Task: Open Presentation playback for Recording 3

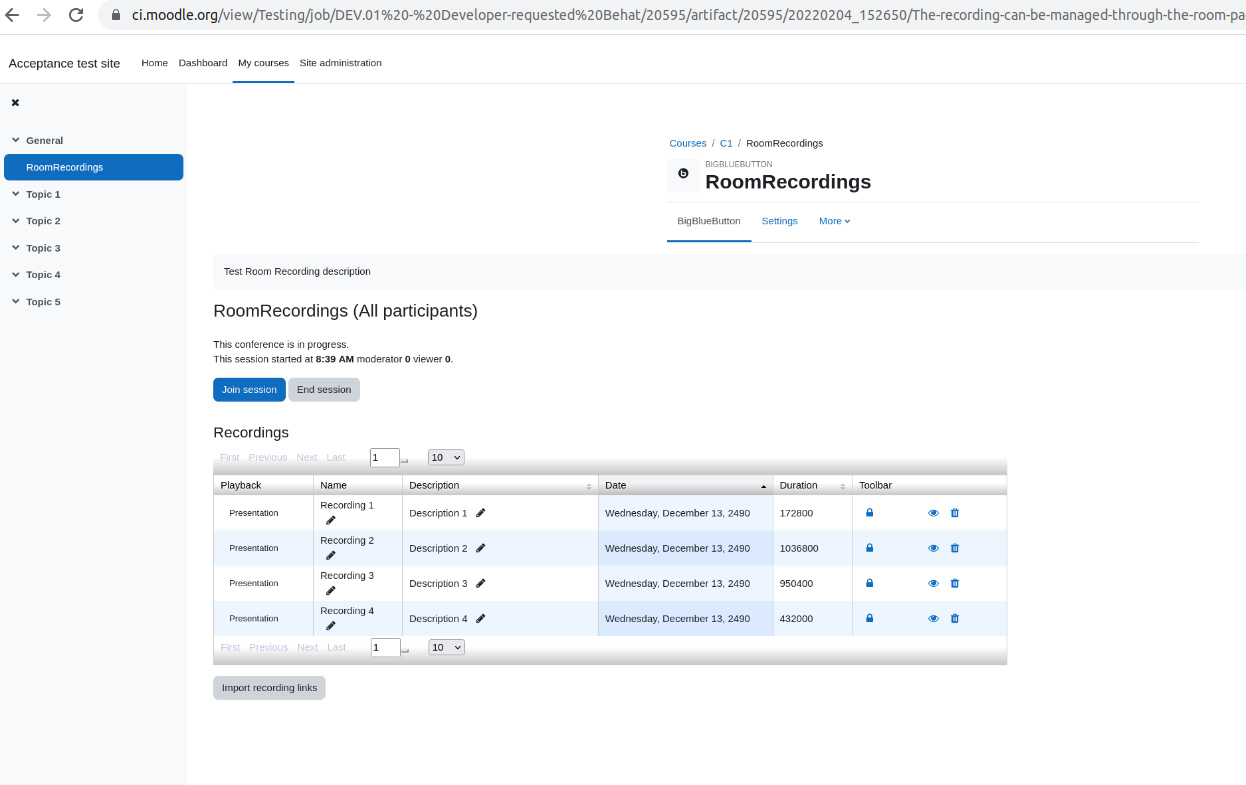Action: pos(254,583)
